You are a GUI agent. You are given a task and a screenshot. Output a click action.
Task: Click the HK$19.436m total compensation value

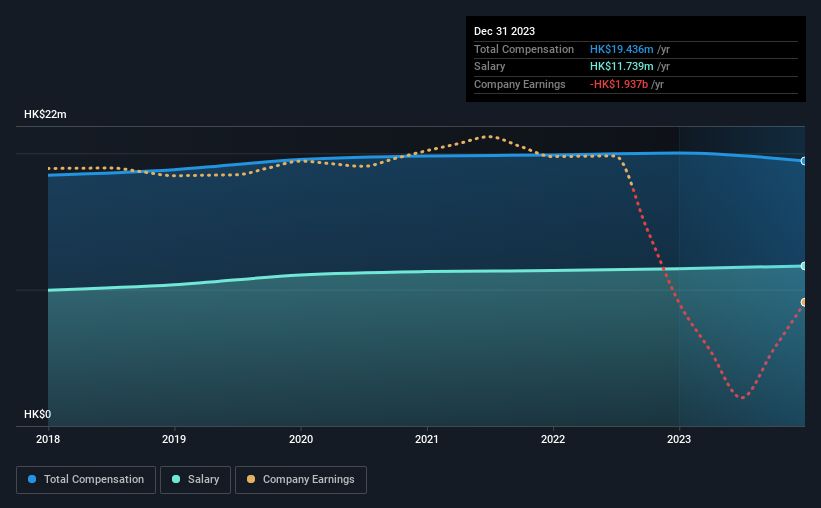tap(622, 49)
